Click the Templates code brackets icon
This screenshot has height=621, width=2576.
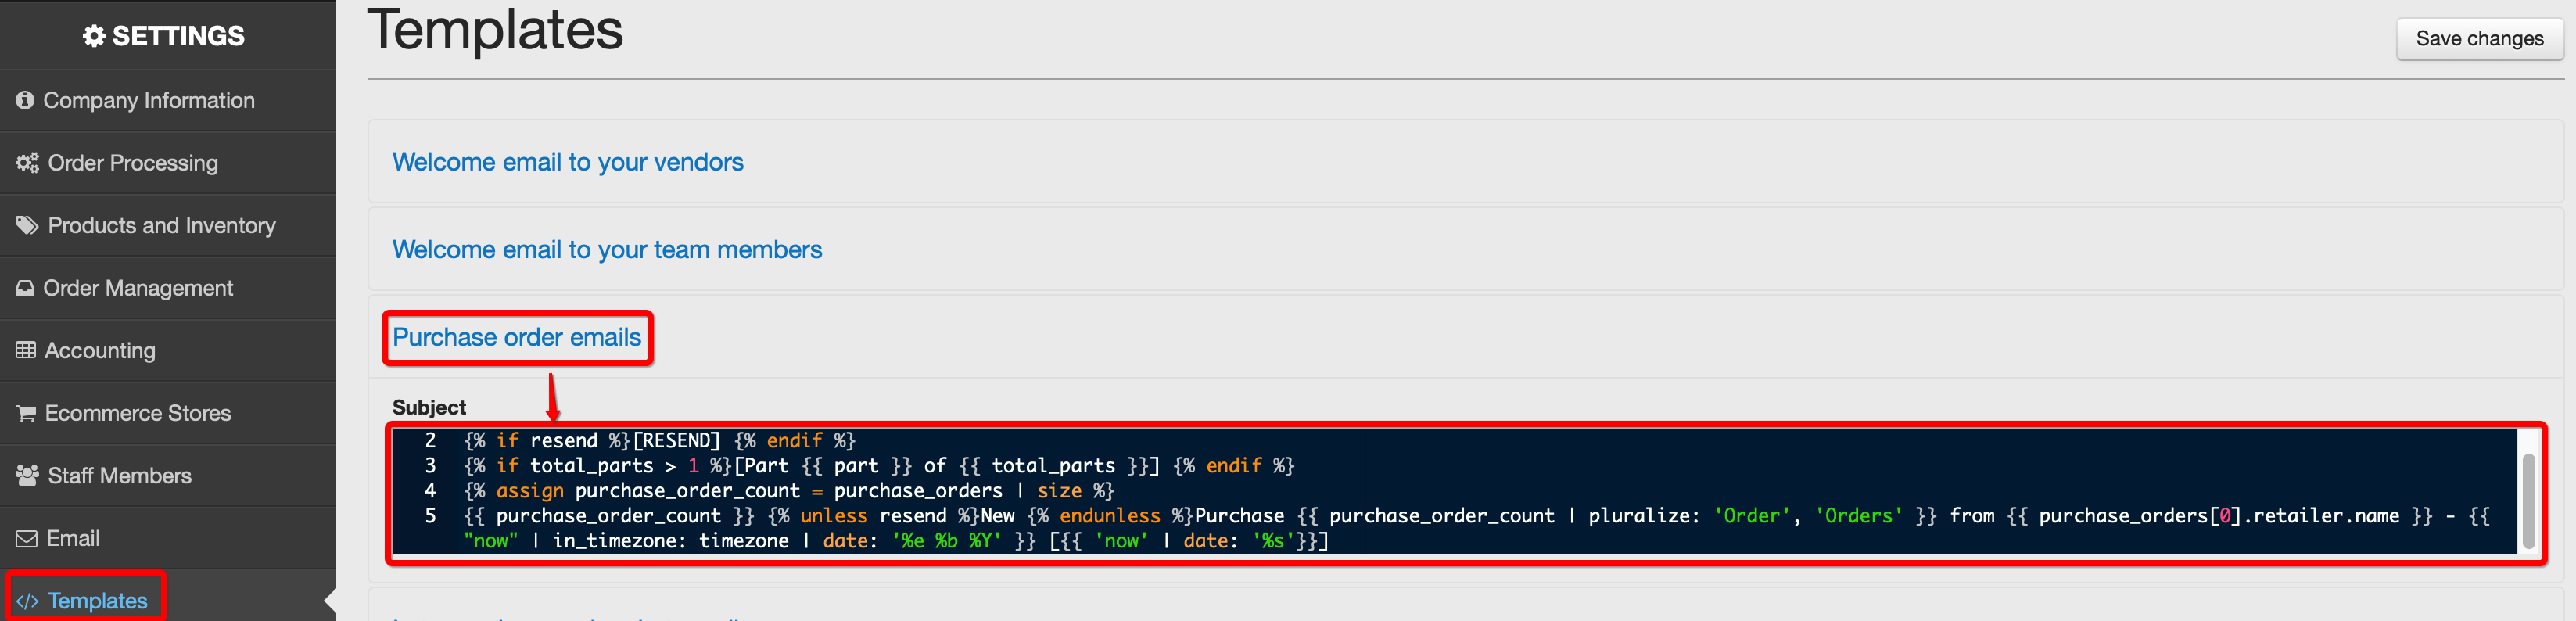click(27, 601)
